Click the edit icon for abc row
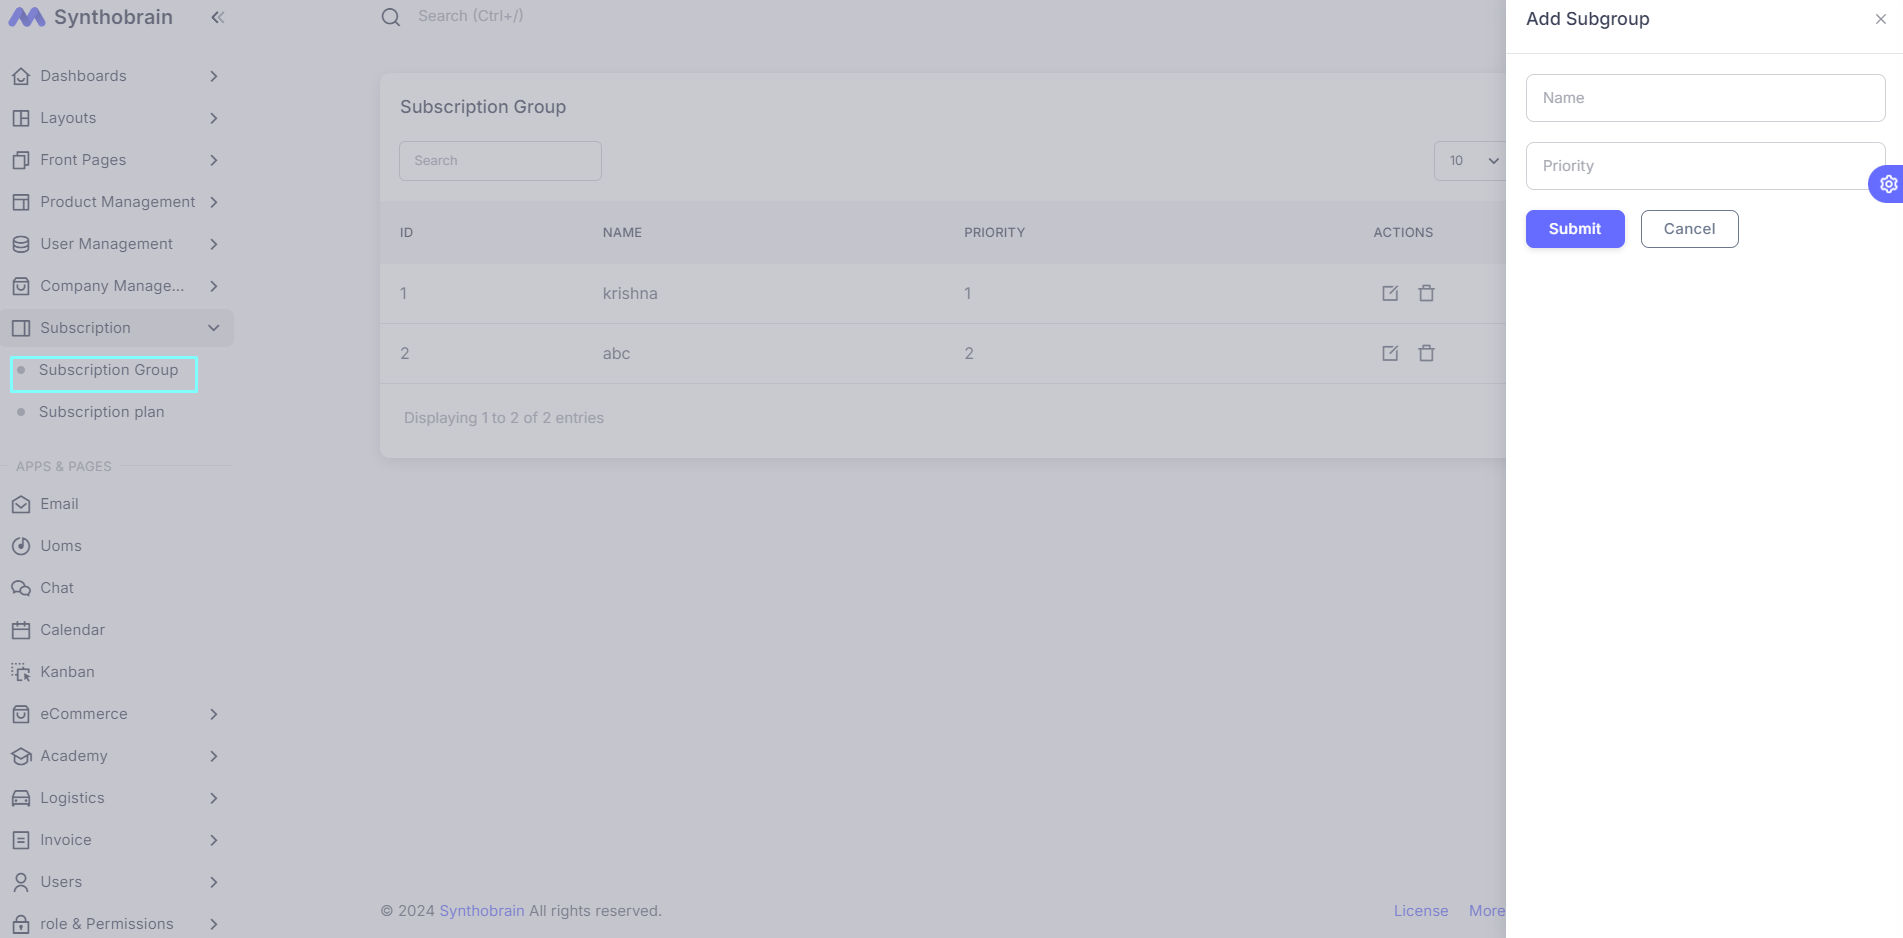 pyautogui.click(x=1389, y=353)
